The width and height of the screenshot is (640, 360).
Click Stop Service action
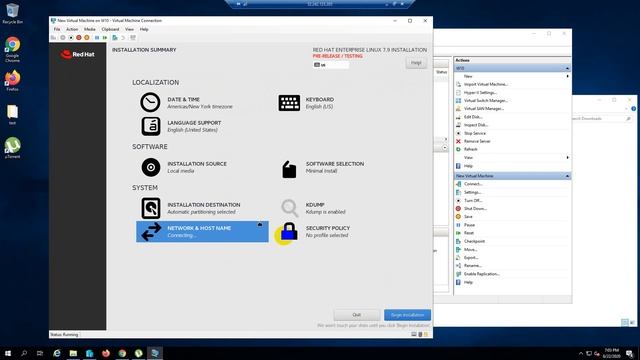474,133
